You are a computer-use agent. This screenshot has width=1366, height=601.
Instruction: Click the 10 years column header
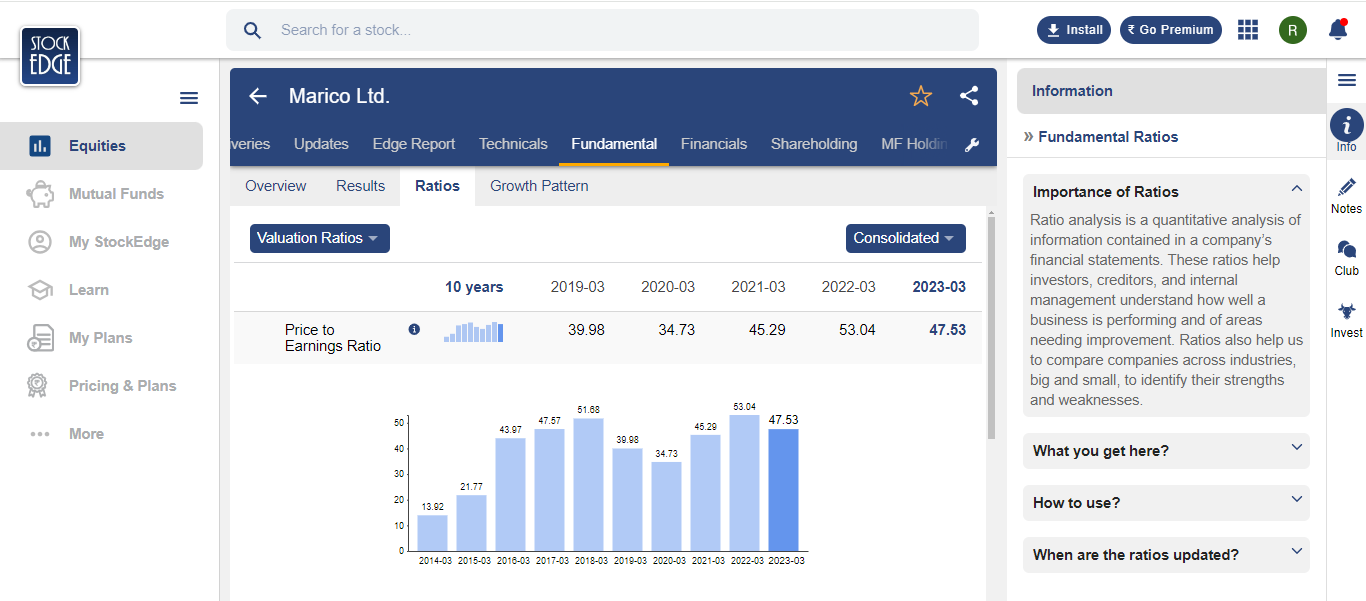click(474, 287)
